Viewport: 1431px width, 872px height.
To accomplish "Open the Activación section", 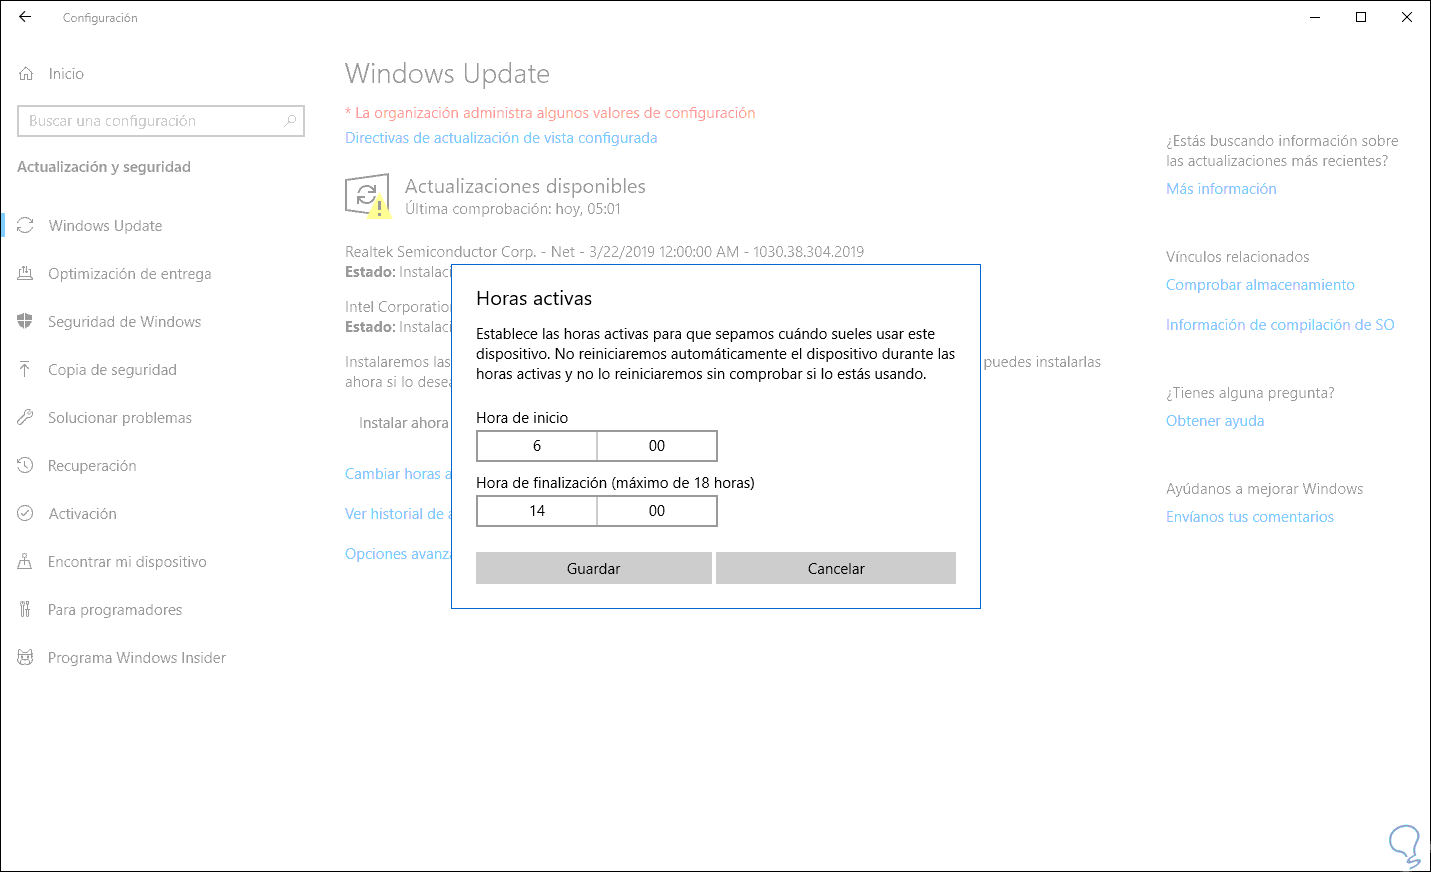I will coord(83,514).
